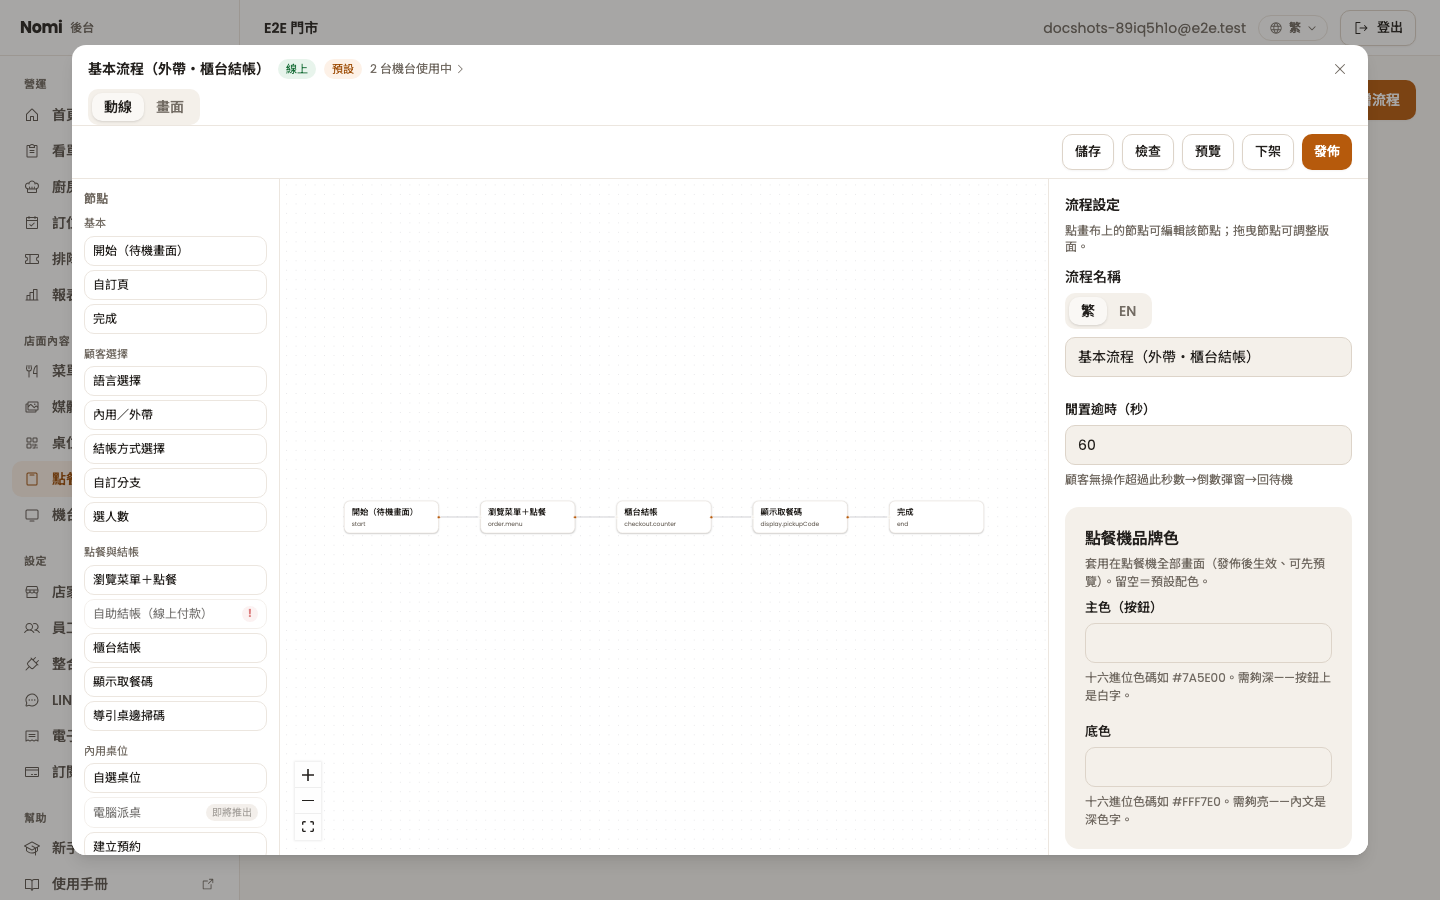Click the 線上 status badge

point(297,69)
